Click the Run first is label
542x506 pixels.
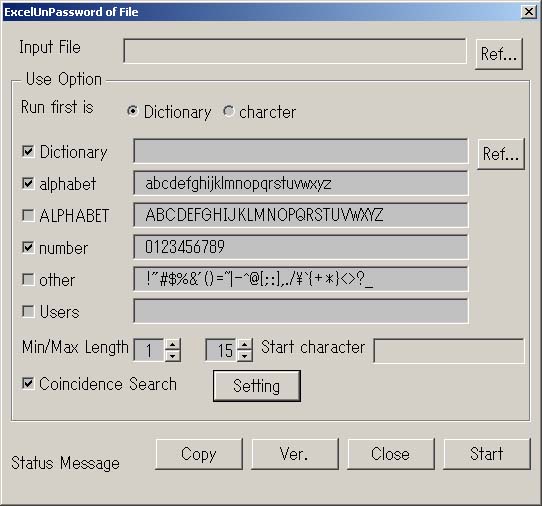pos(57,107)
